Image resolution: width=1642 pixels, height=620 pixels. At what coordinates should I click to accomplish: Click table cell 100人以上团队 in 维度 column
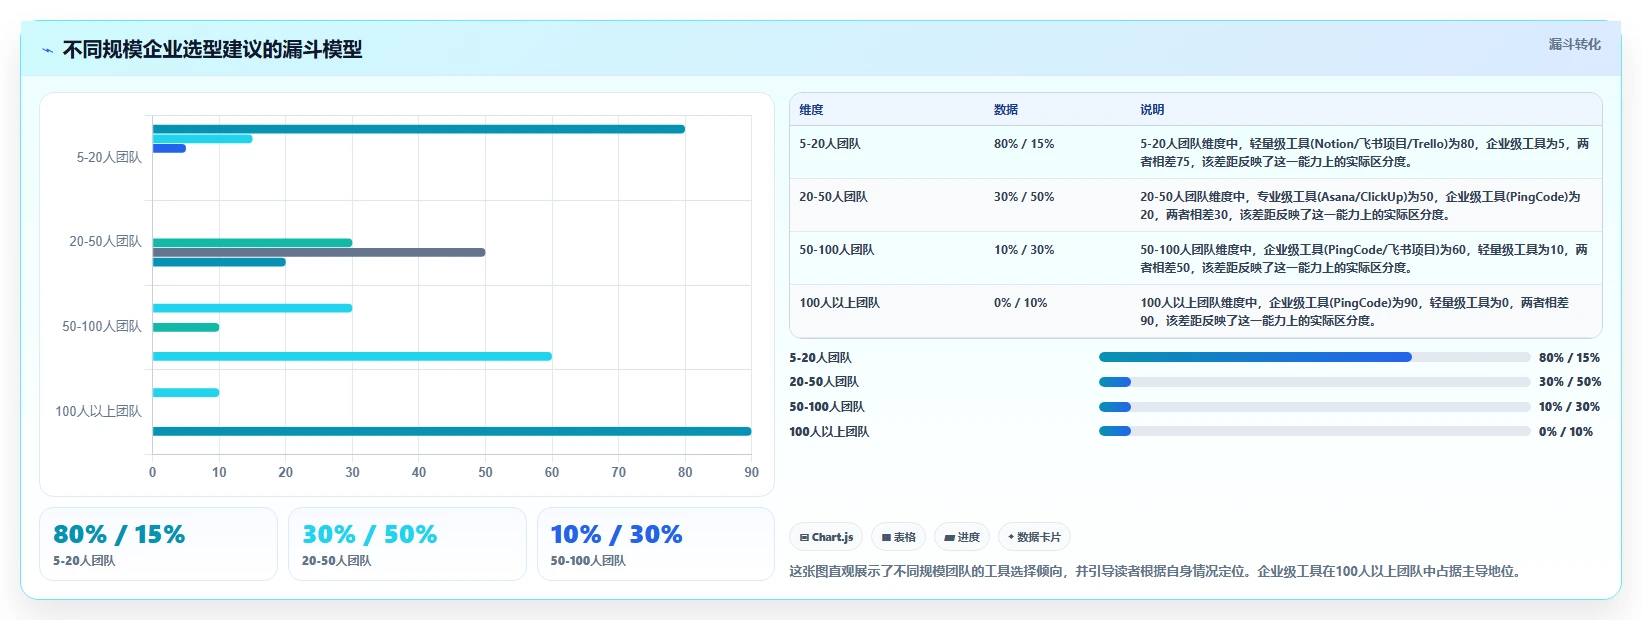[x=839, y=303]
